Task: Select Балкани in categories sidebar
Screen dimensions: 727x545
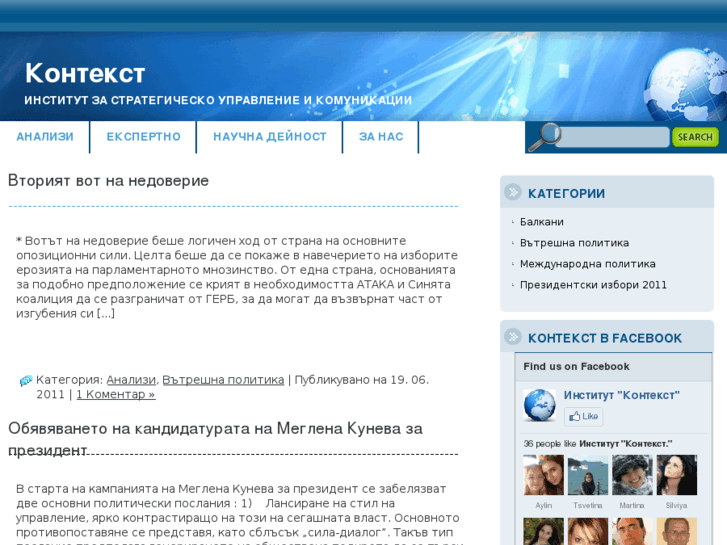Action: point(542,222)
